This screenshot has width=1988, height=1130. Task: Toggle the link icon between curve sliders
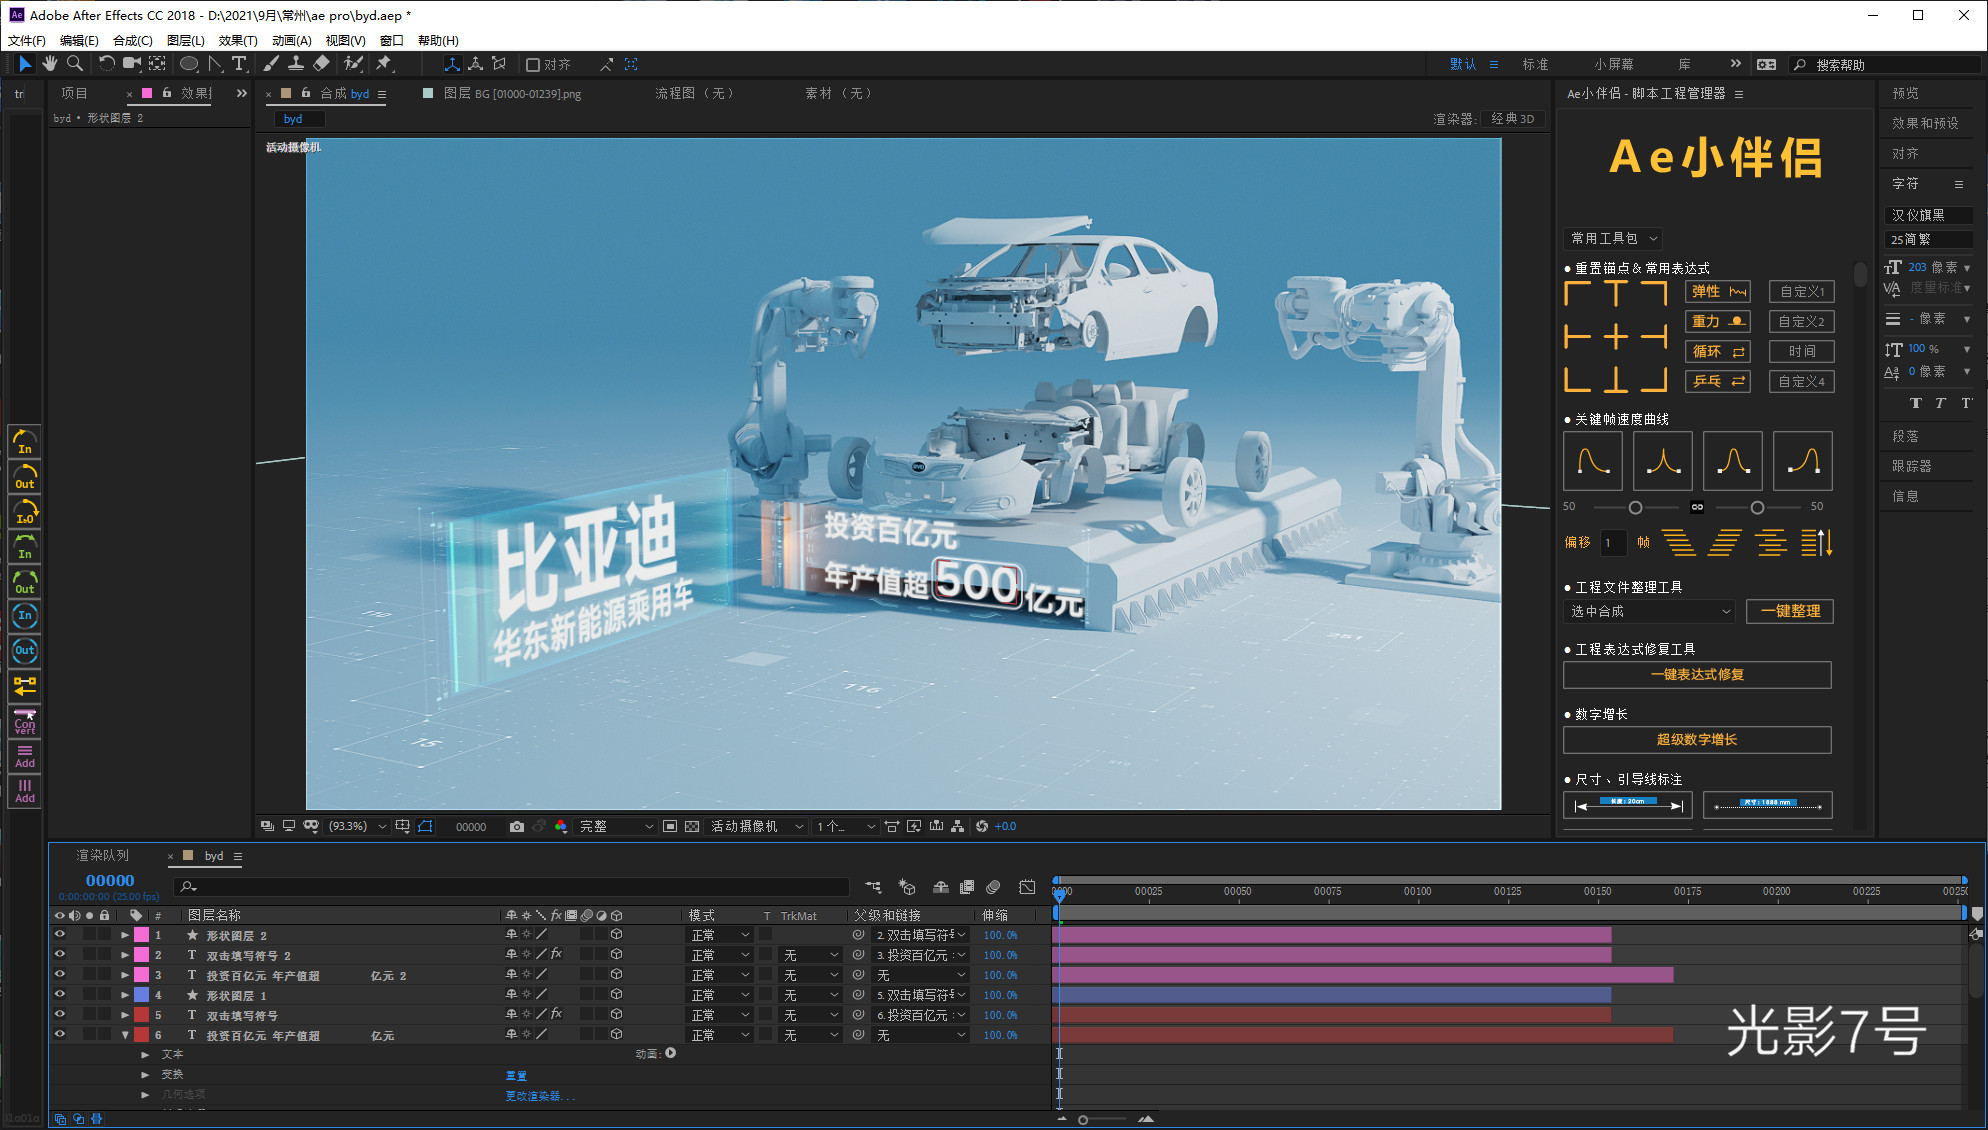coord(1697,507)
